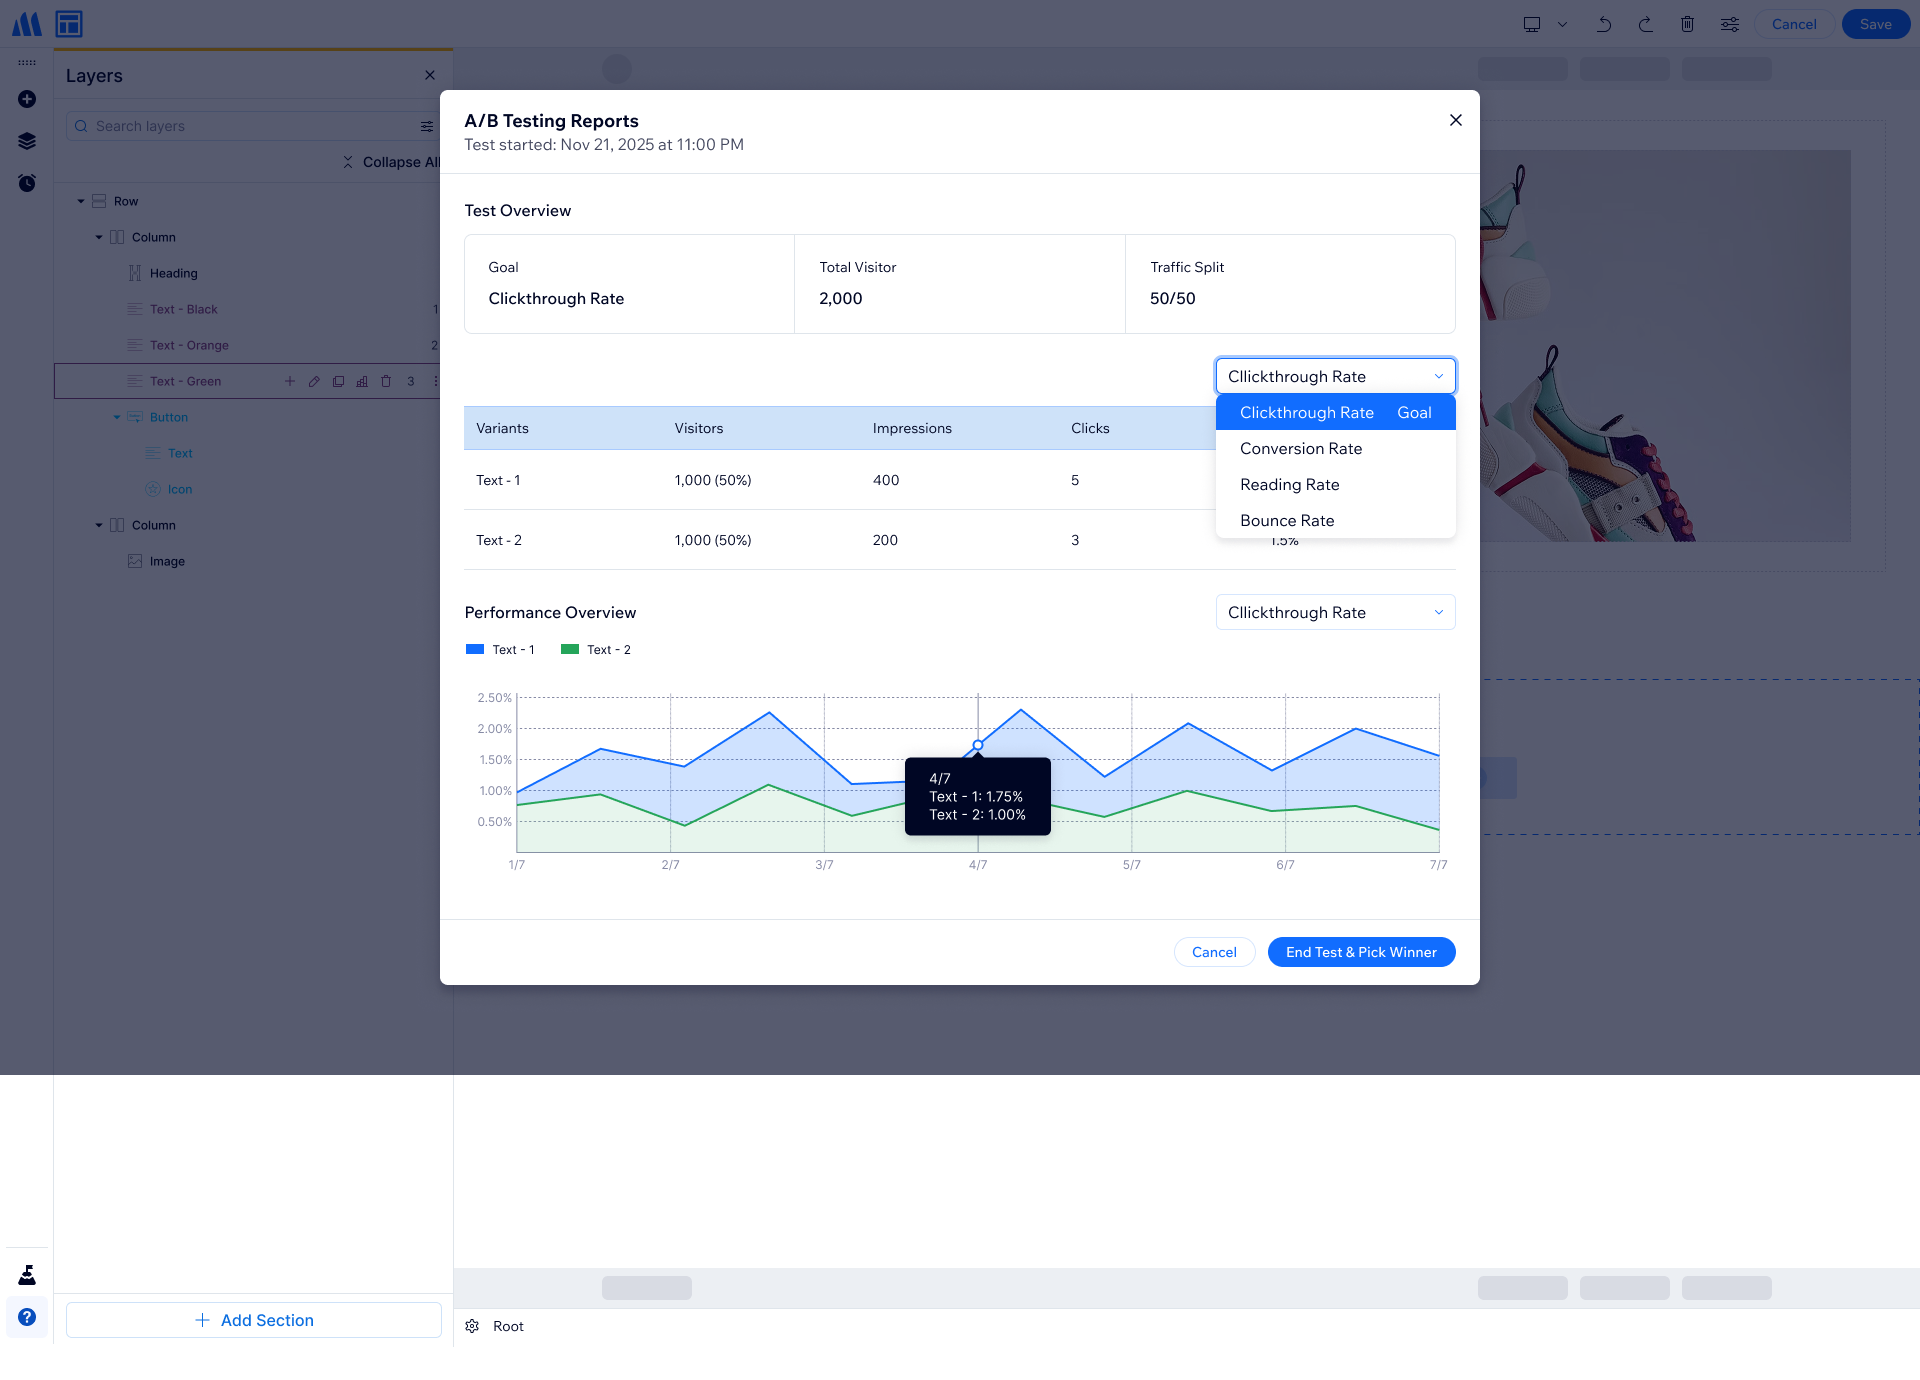Click the redo arrow icon

1645,24
